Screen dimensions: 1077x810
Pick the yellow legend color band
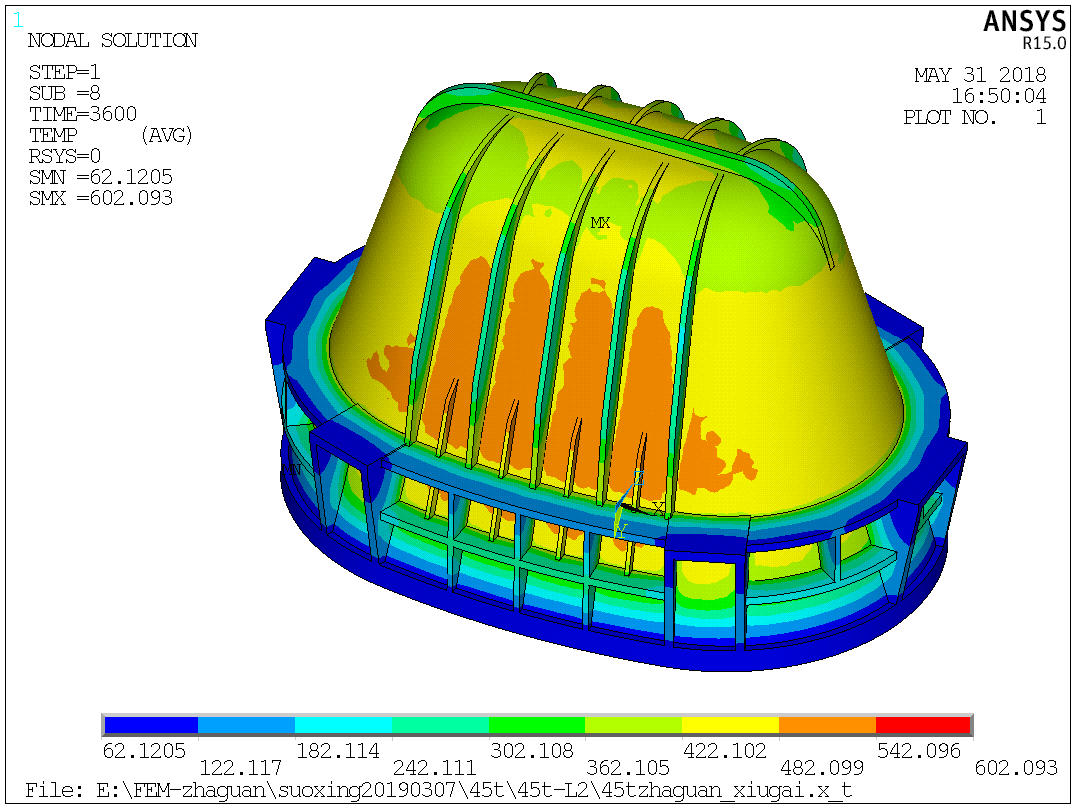tap(730, 725)
